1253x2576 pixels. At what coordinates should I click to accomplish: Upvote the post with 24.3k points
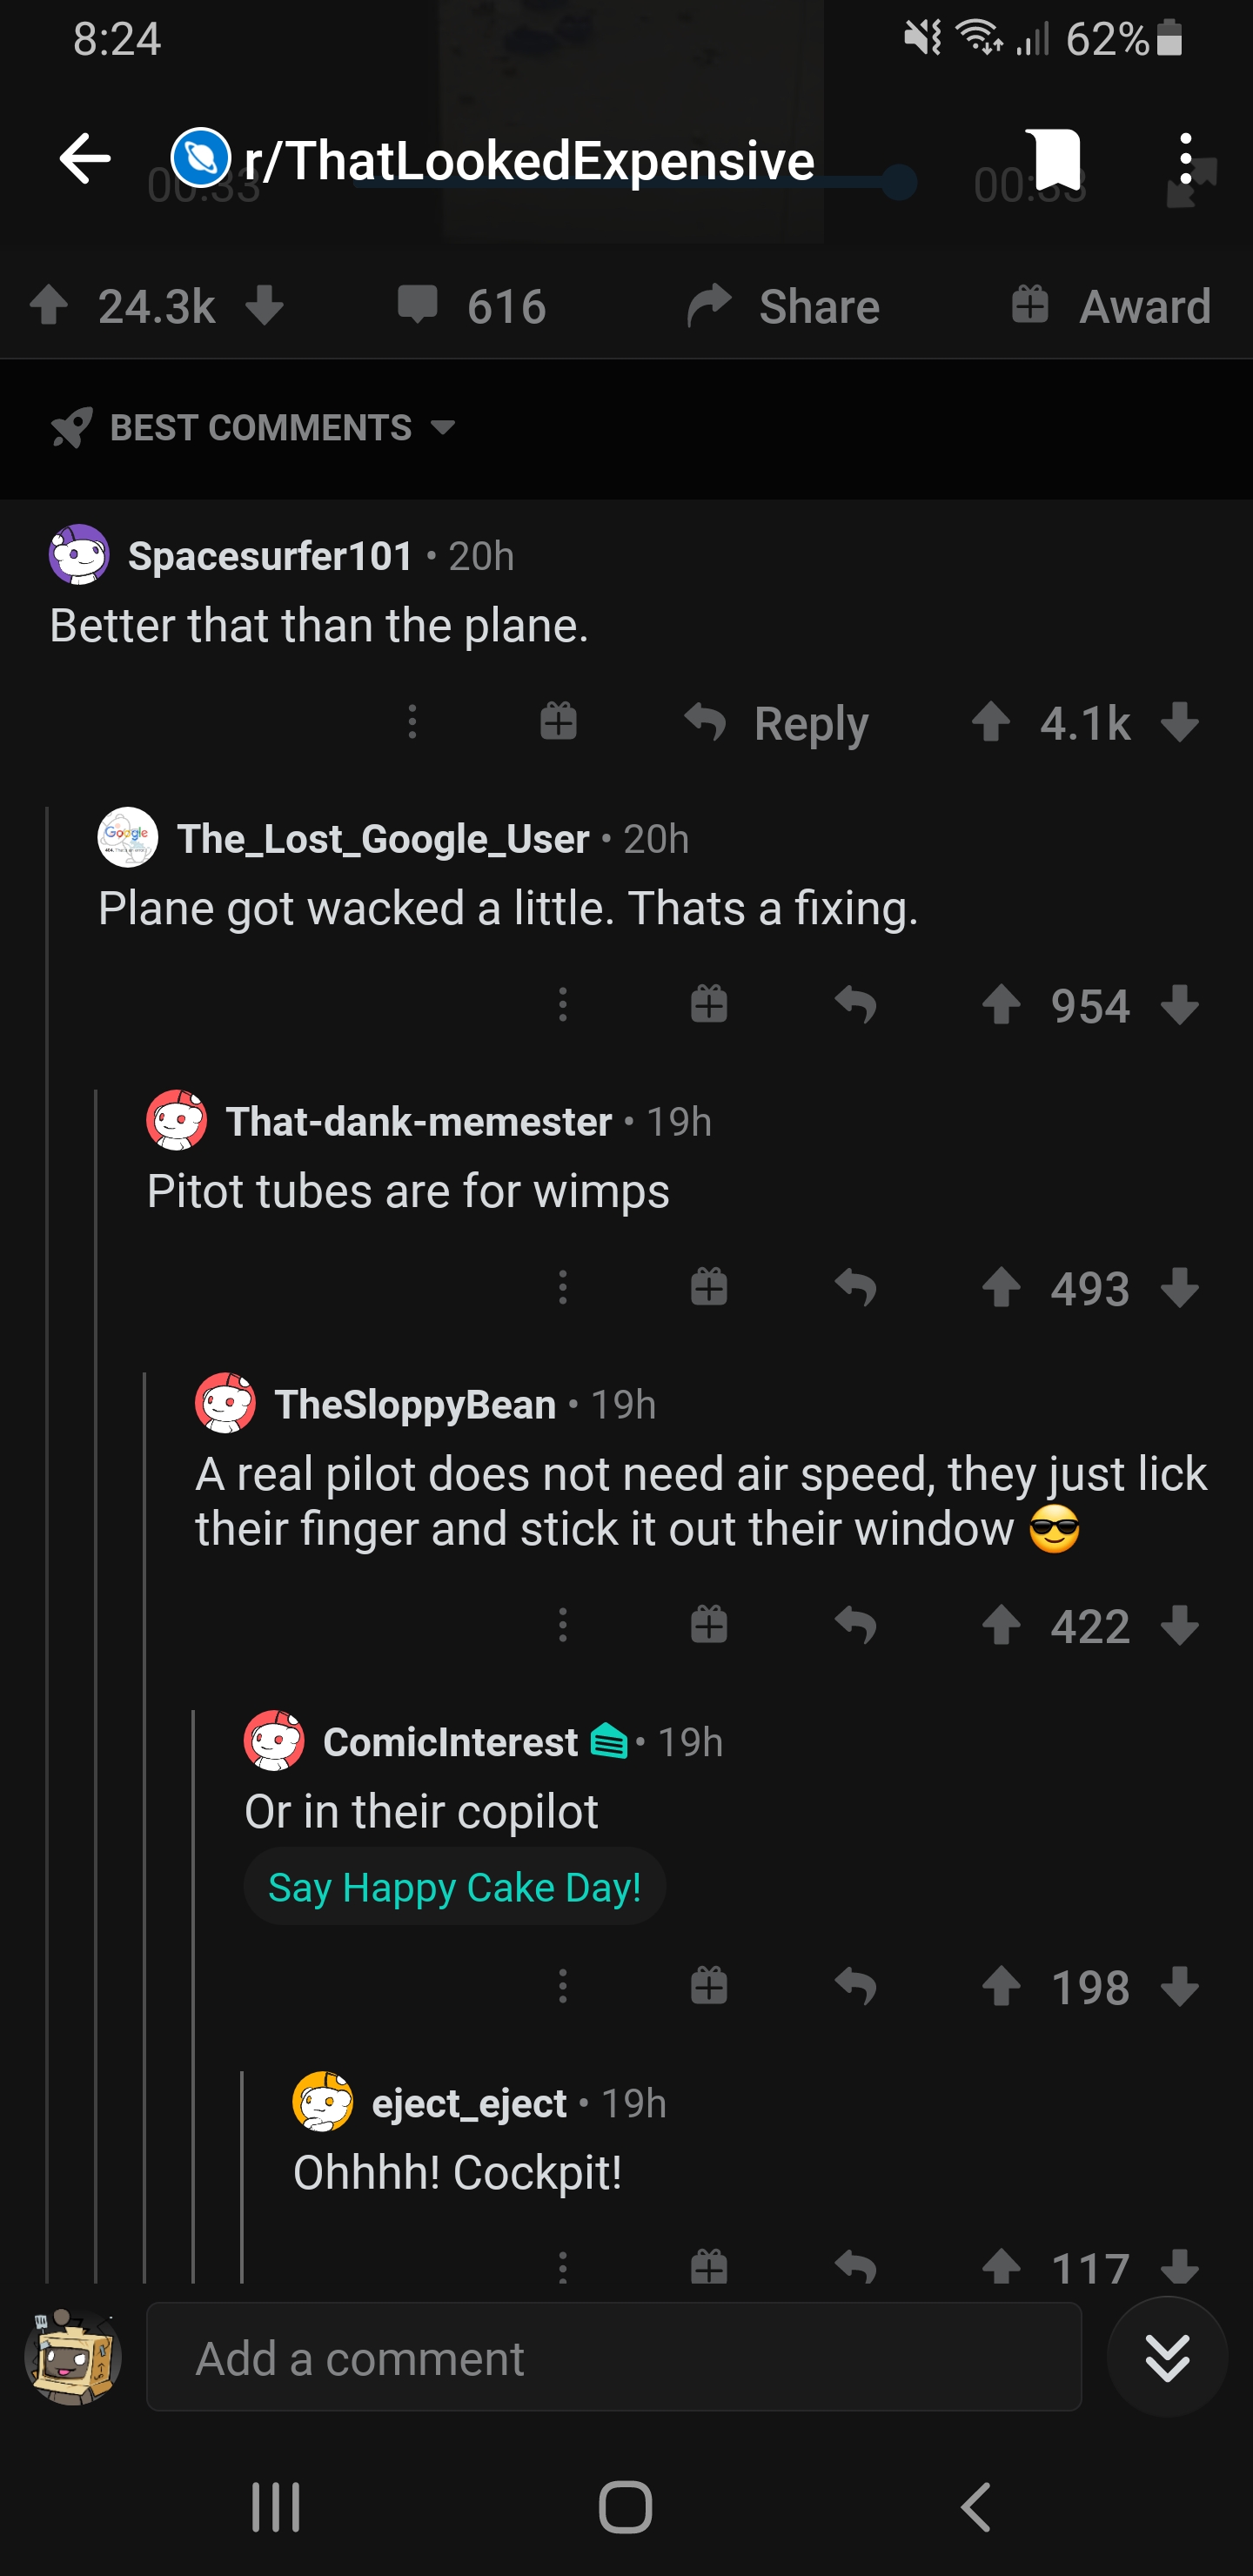click(x=49, y=306)
